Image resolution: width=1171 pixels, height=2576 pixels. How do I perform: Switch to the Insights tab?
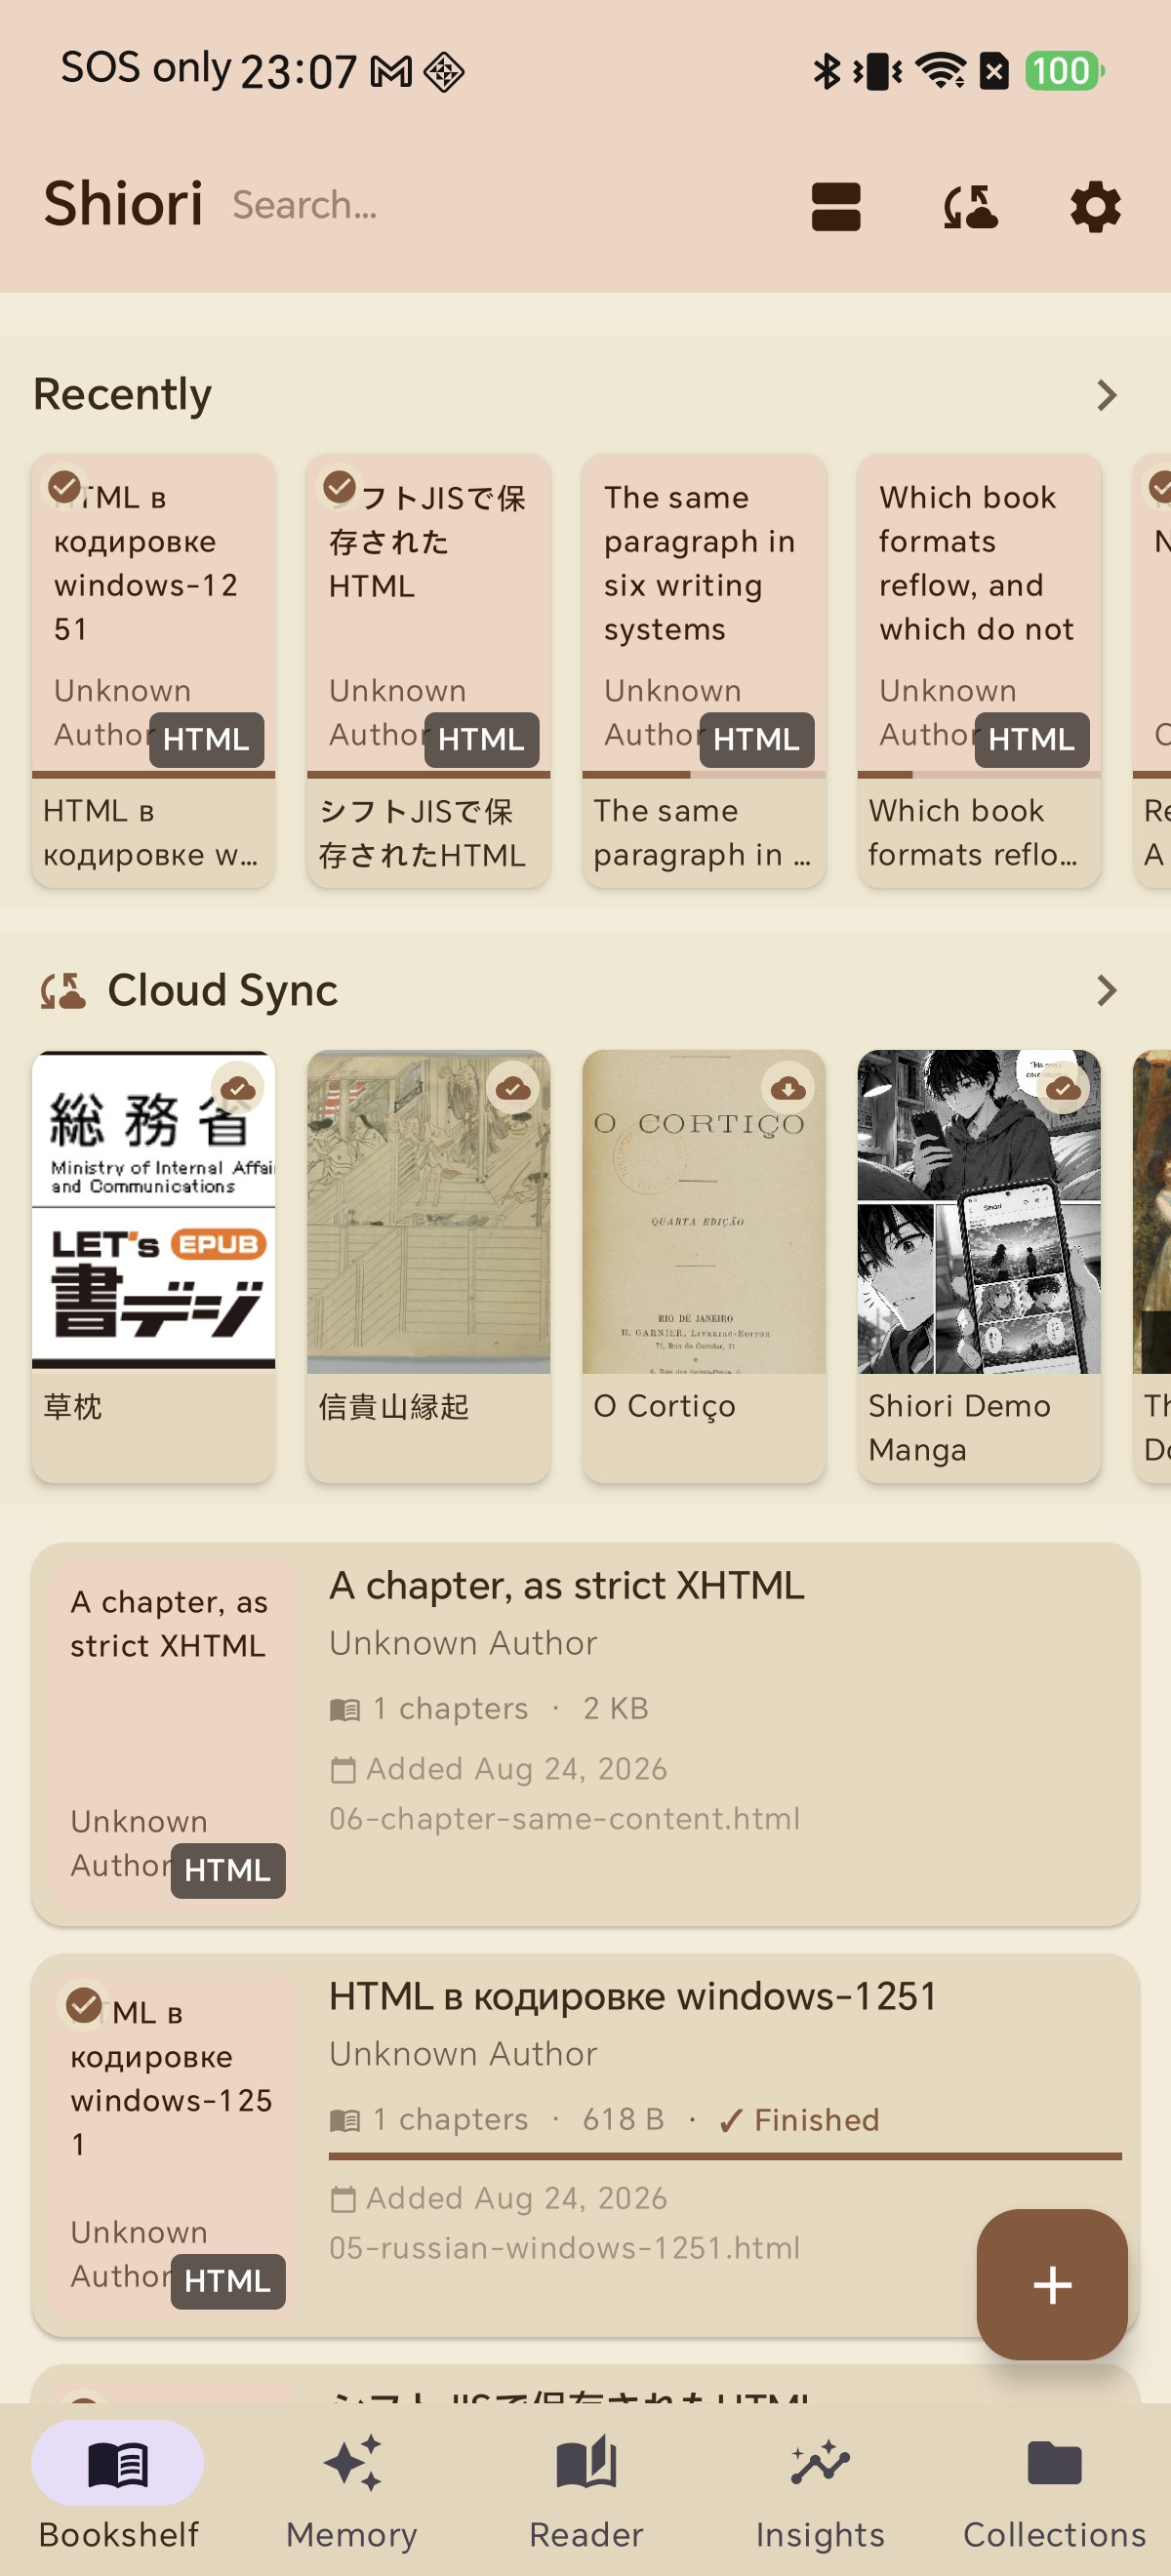pos(819,2490)
